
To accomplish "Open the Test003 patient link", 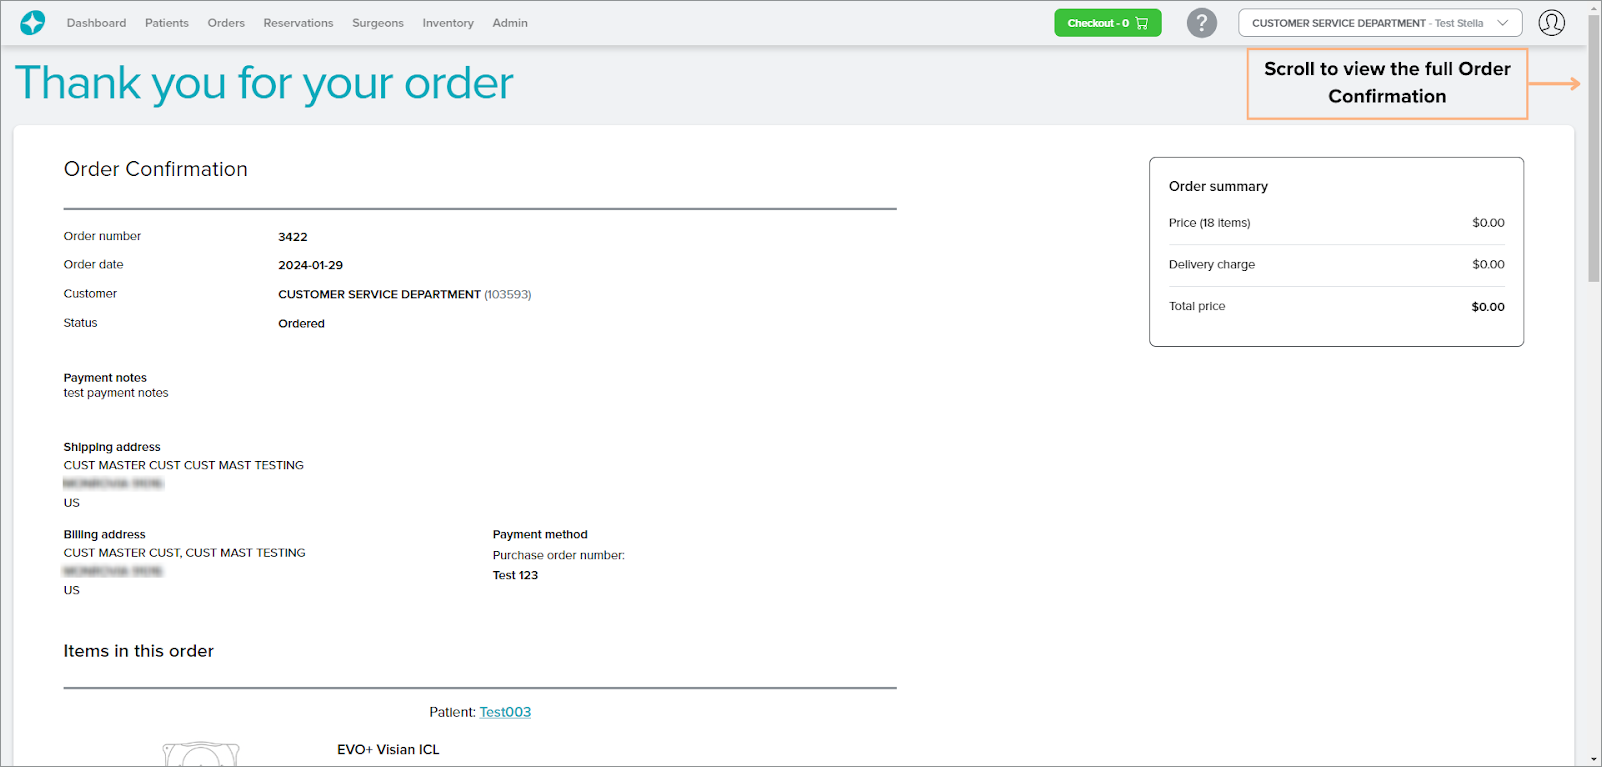I will tap(505, 712).
